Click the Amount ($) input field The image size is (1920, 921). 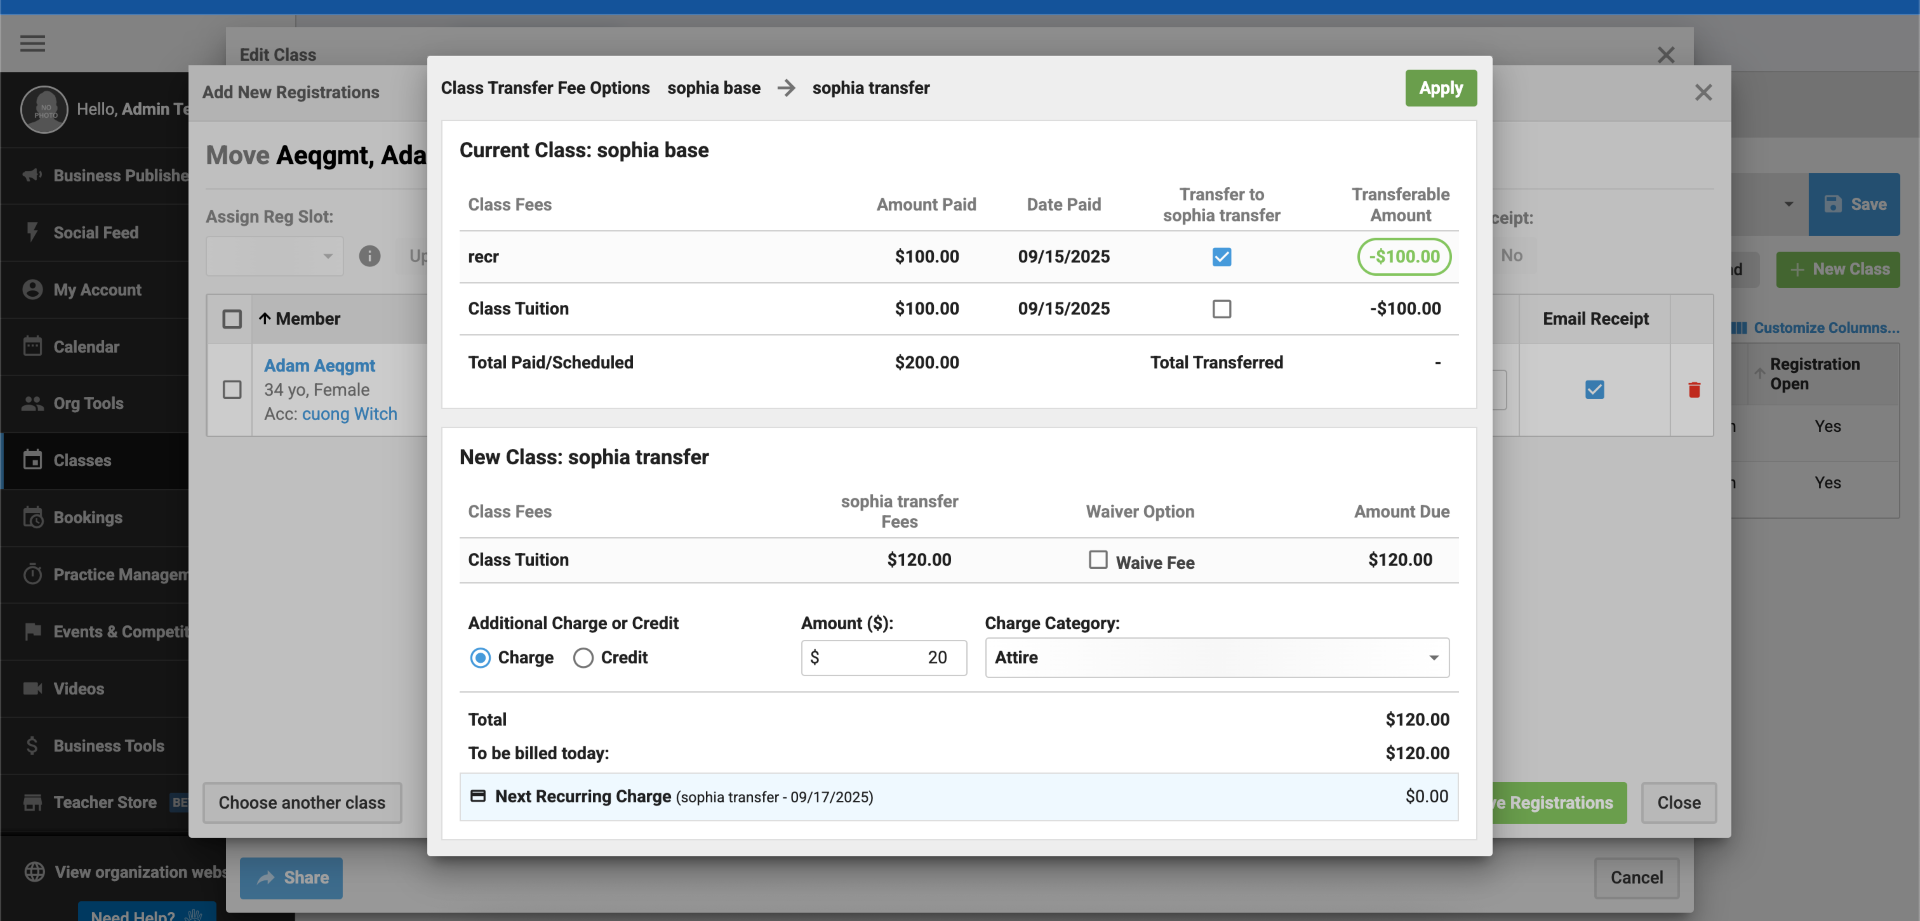coord(884,658)
